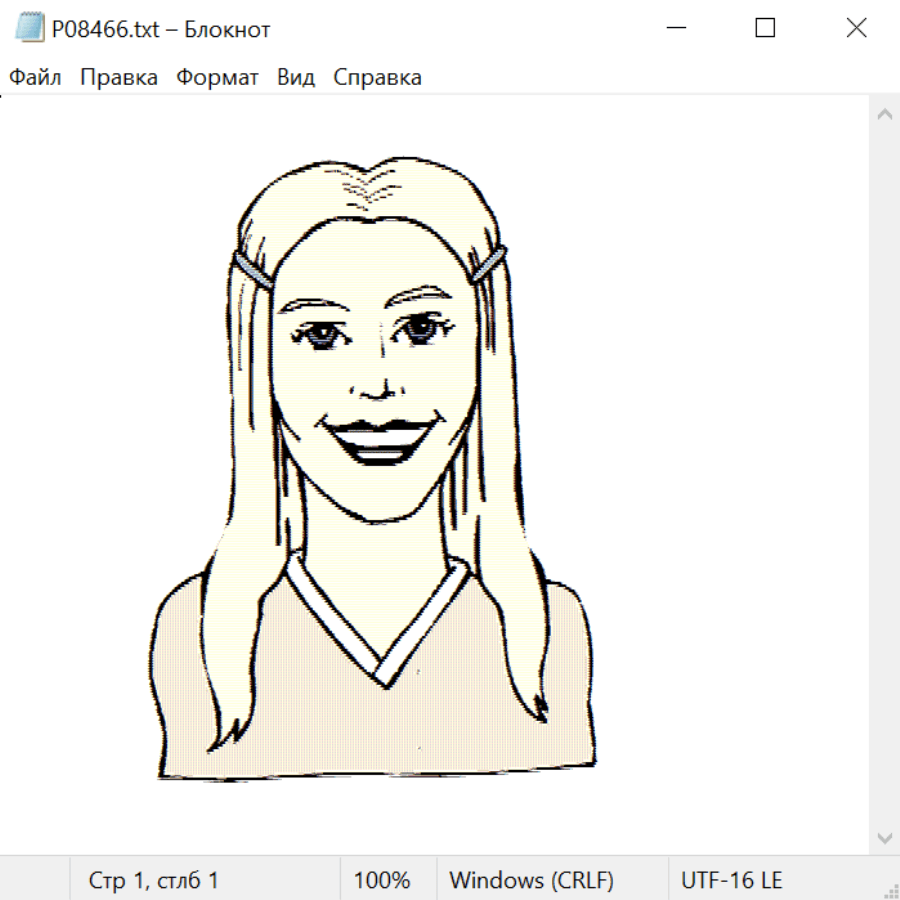Open the Файл menu
The image size is (900, 900).
pyautogui.click(x=36, y=78)
